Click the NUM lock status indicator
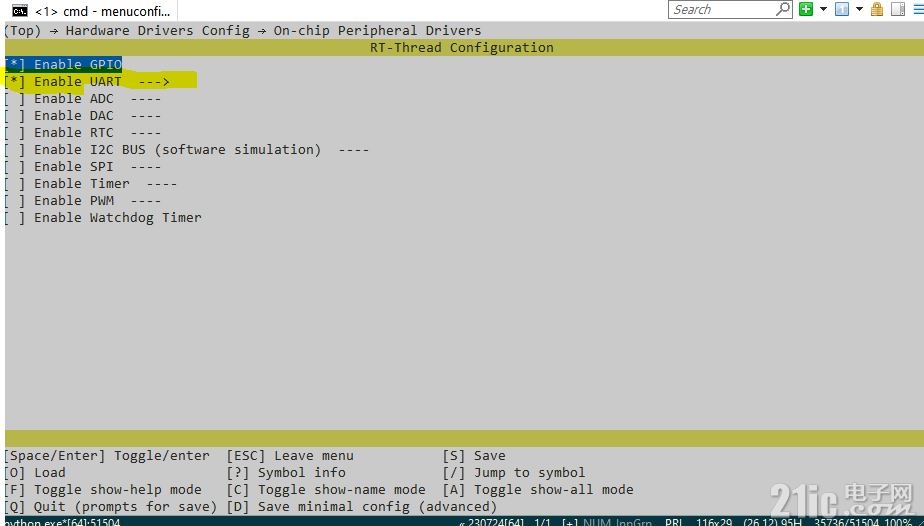The image size is (924, 526). tap(596, 522)
